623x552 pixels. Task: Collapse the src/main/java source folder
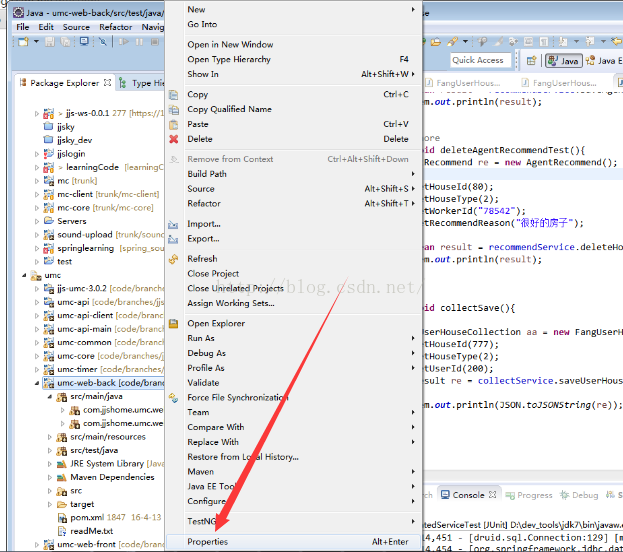point(50,397)
